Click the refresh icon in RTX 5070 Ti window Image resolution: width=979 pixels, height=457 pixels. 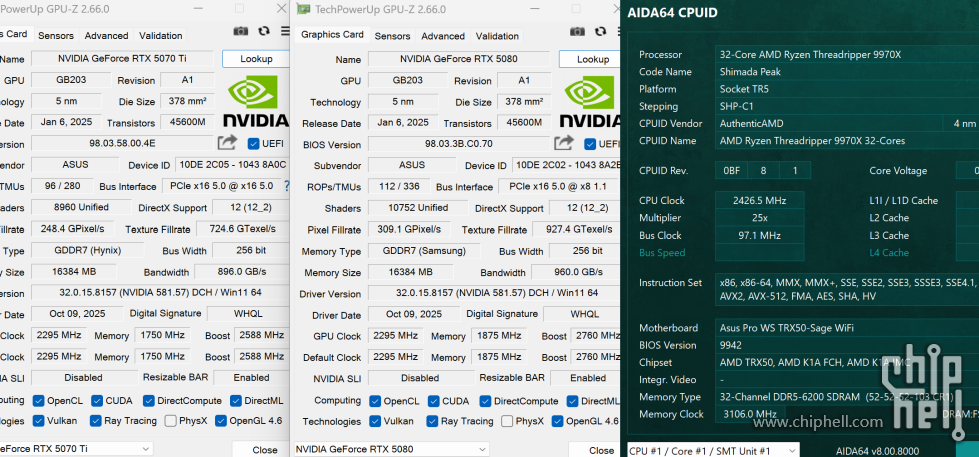click(264, 33)
